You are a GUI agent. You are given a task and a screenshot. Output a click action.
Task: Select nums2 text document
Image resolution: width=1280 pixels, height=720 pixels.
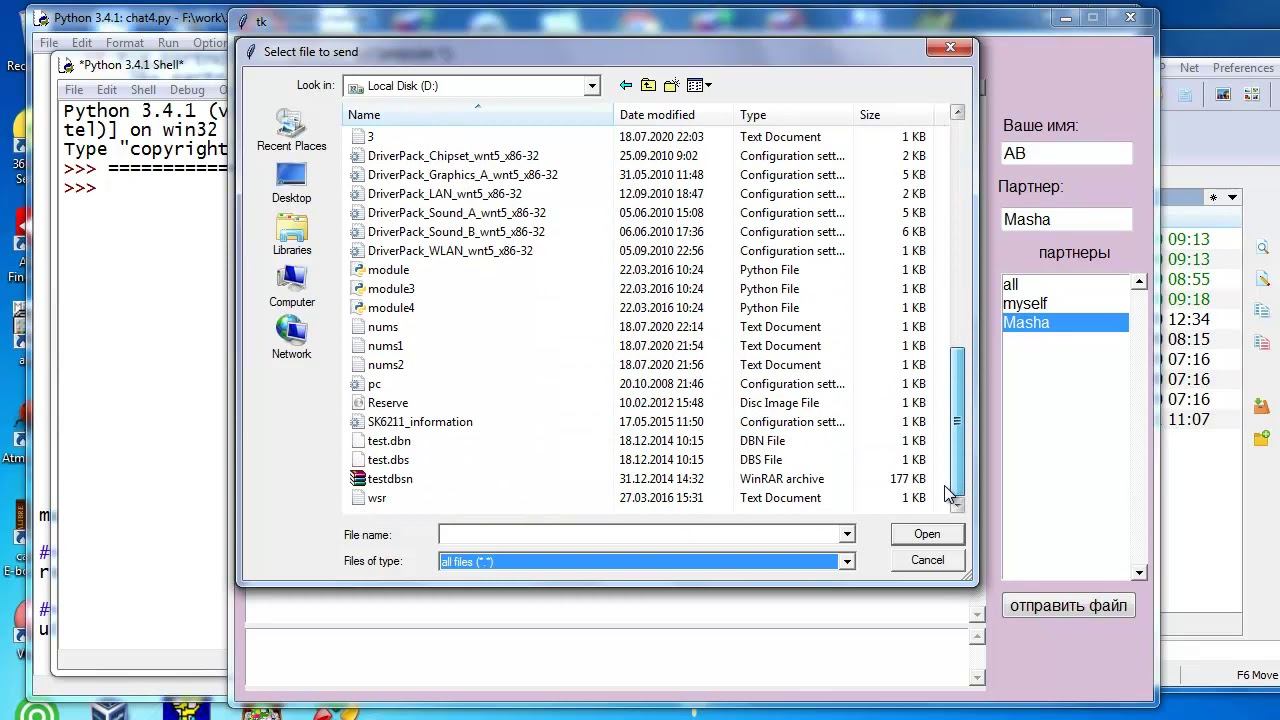click(385, 365)
